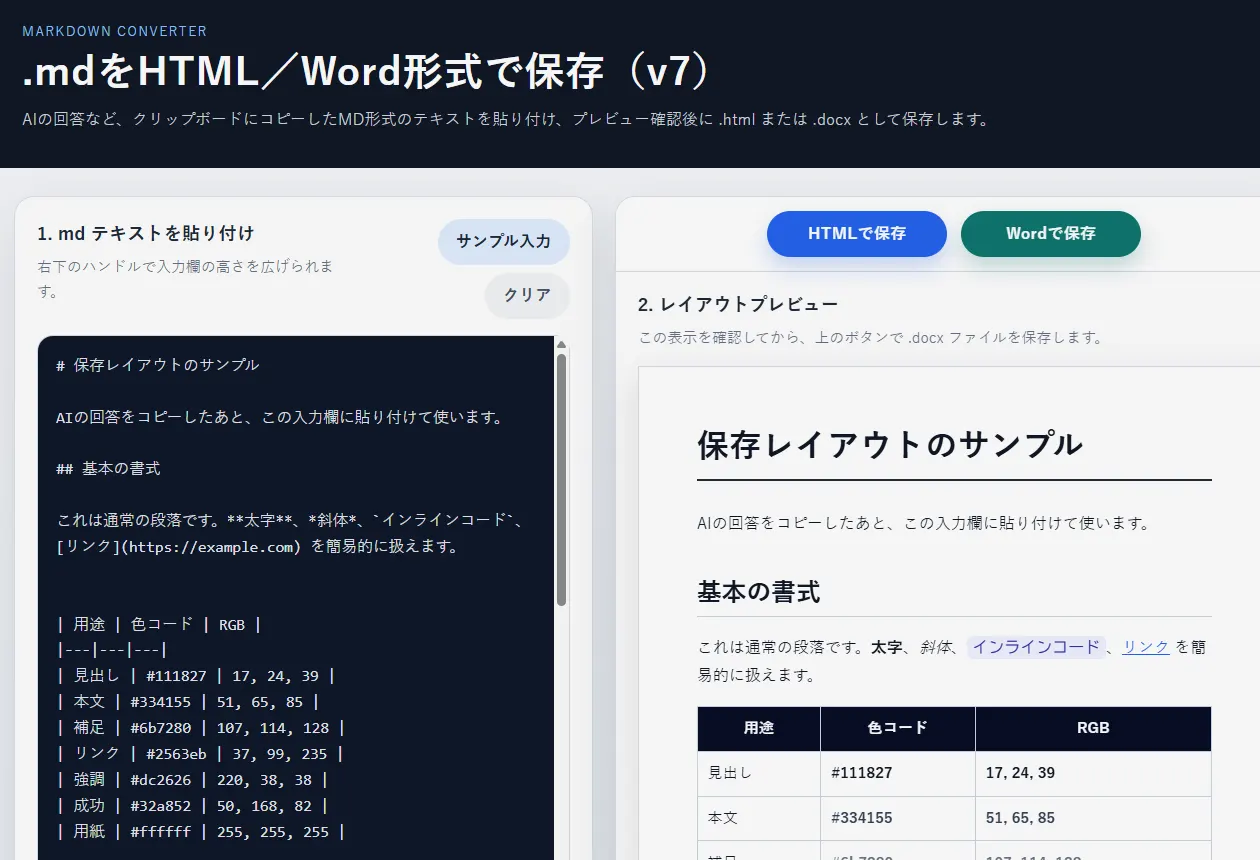
Task: Click the note 'この表示を確認してから、上のボタンで .docx ファイルを保存します。'
Action: (870, 338)
